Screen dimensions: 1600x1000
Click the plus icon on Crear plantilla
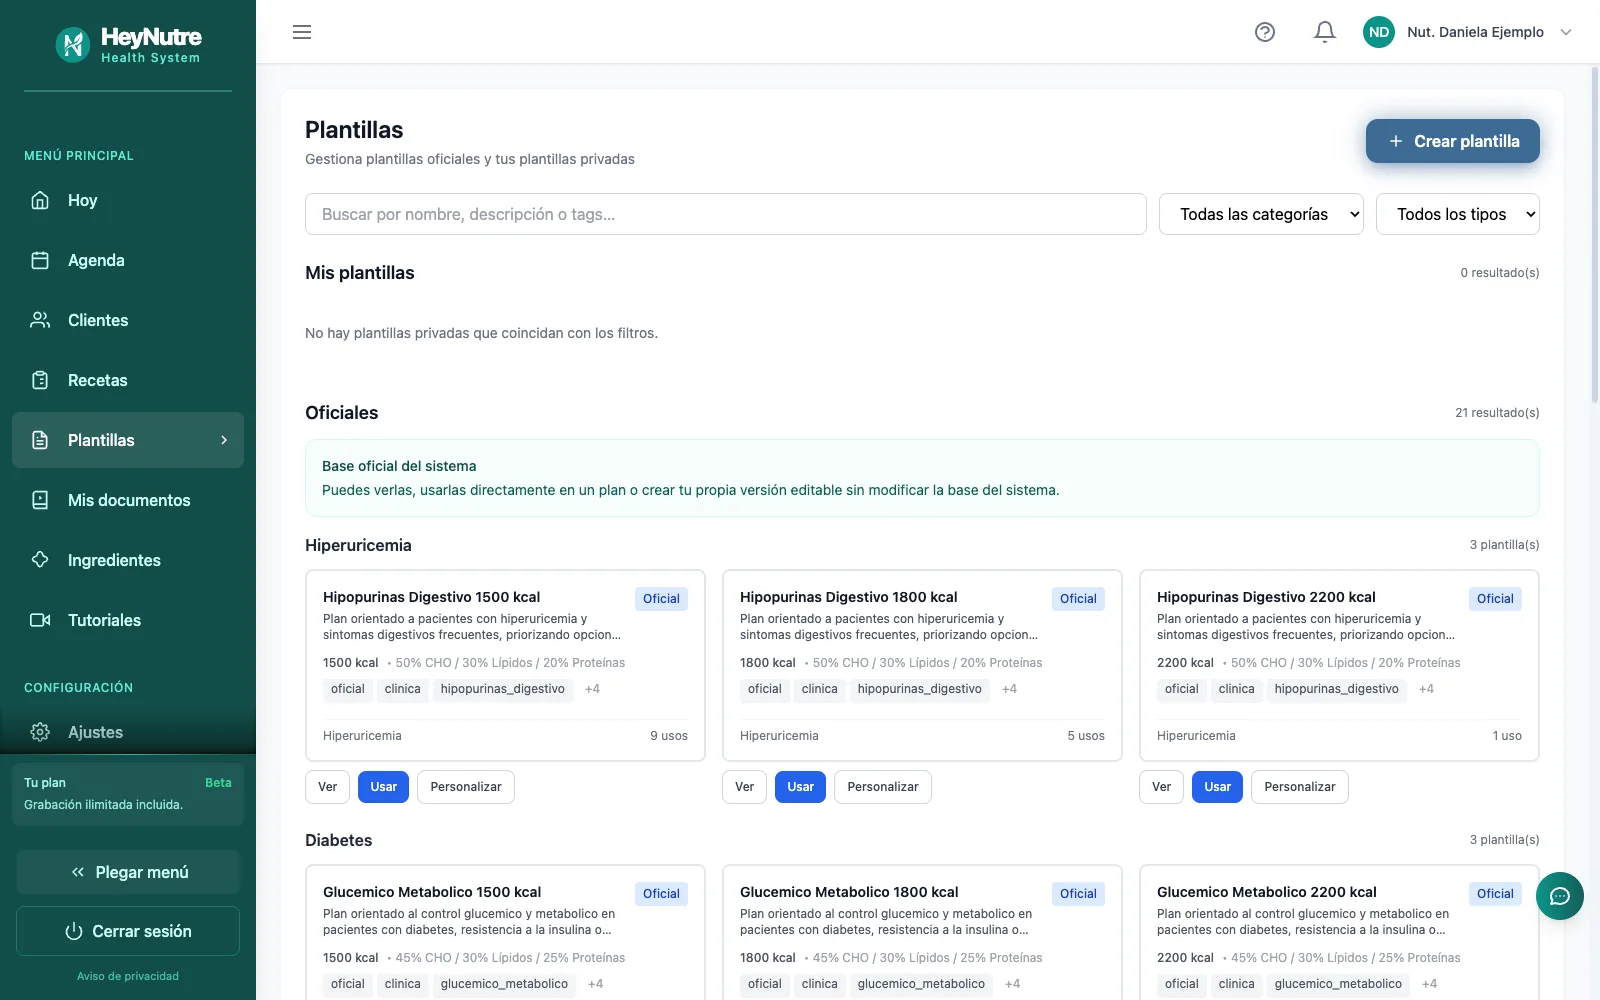point(1396,141)
